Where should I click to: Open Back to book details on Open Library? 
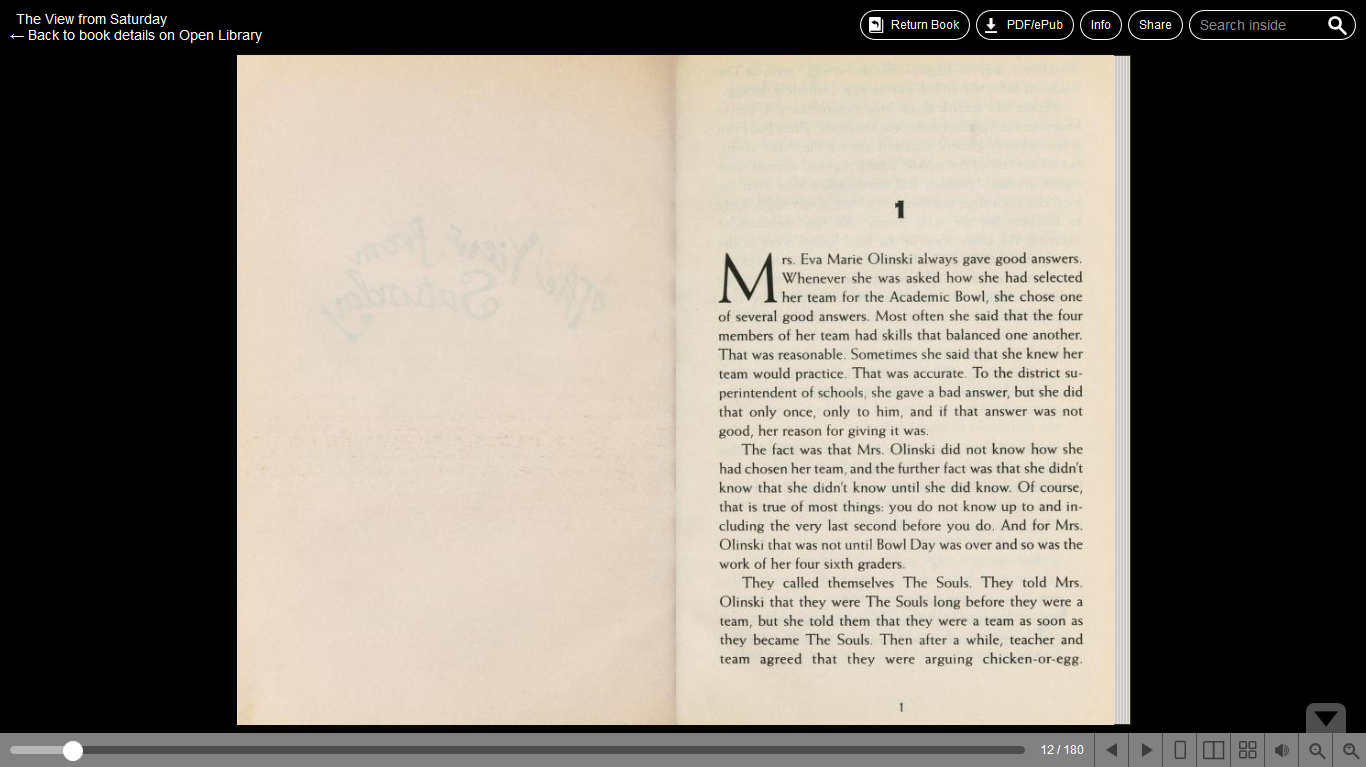click(x=137, y=35)
